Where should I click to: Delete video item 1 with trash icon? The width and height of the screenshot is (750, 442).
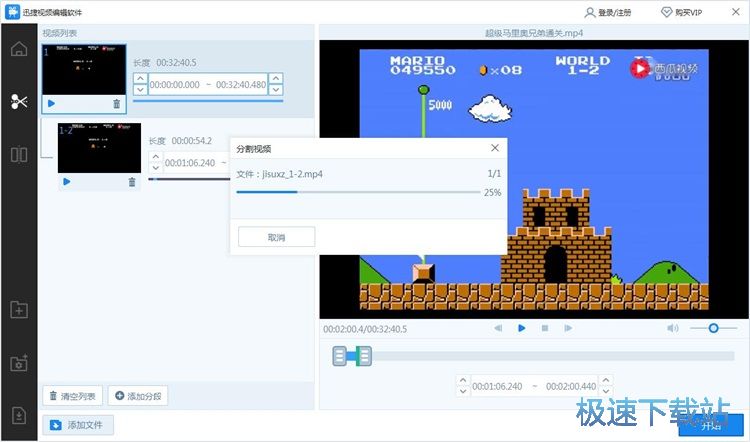[x=116, y=103]
